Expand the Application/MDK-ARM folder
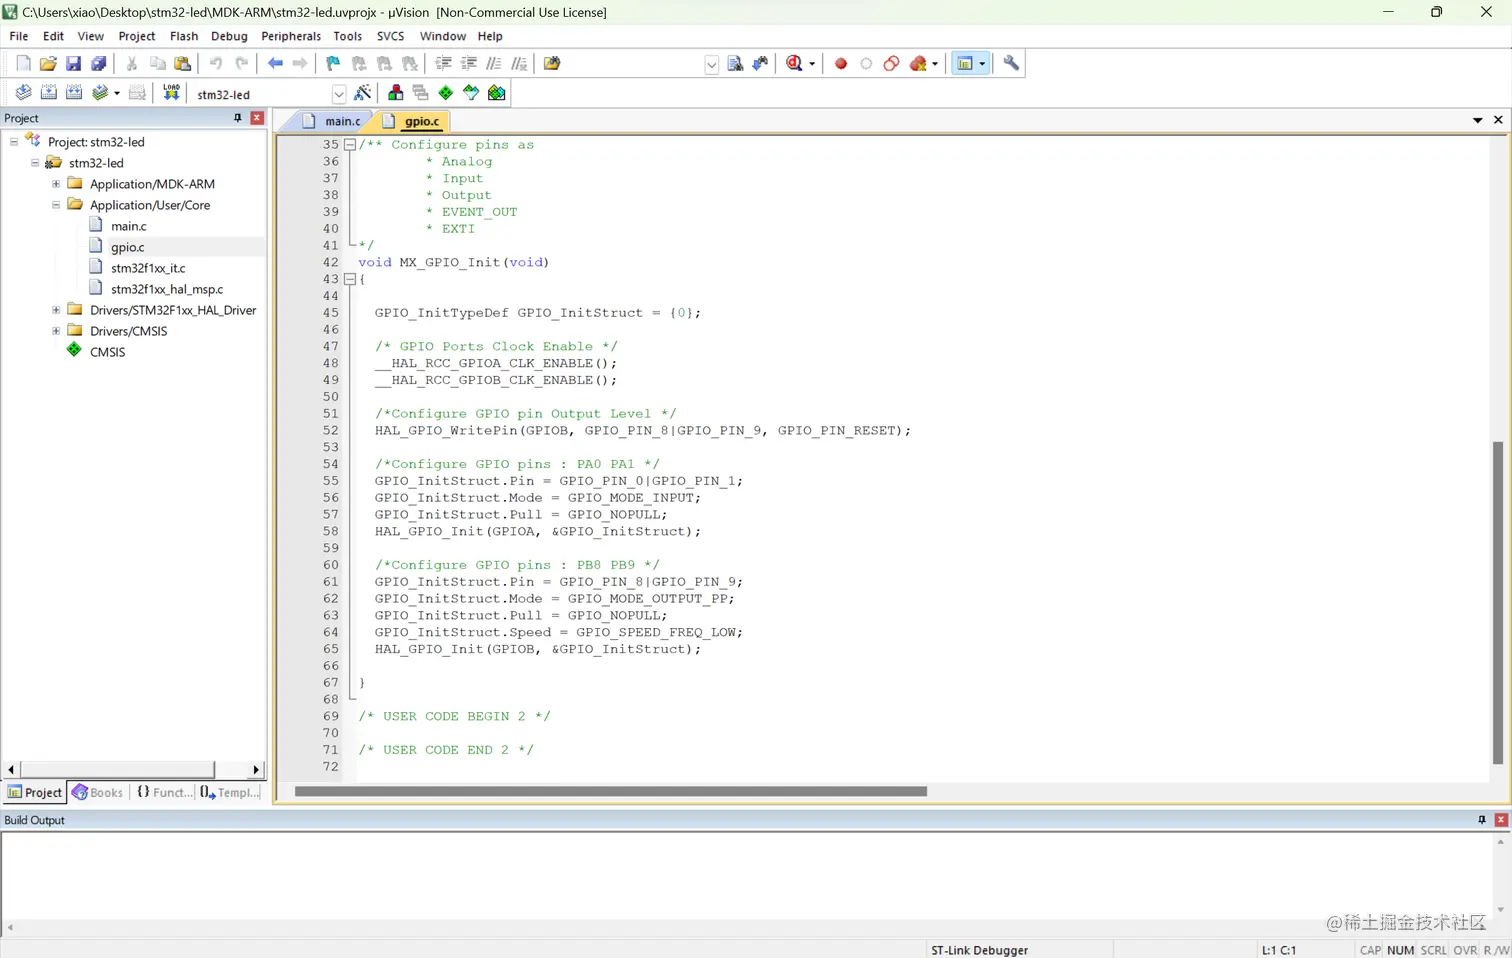 click(56, 184)
